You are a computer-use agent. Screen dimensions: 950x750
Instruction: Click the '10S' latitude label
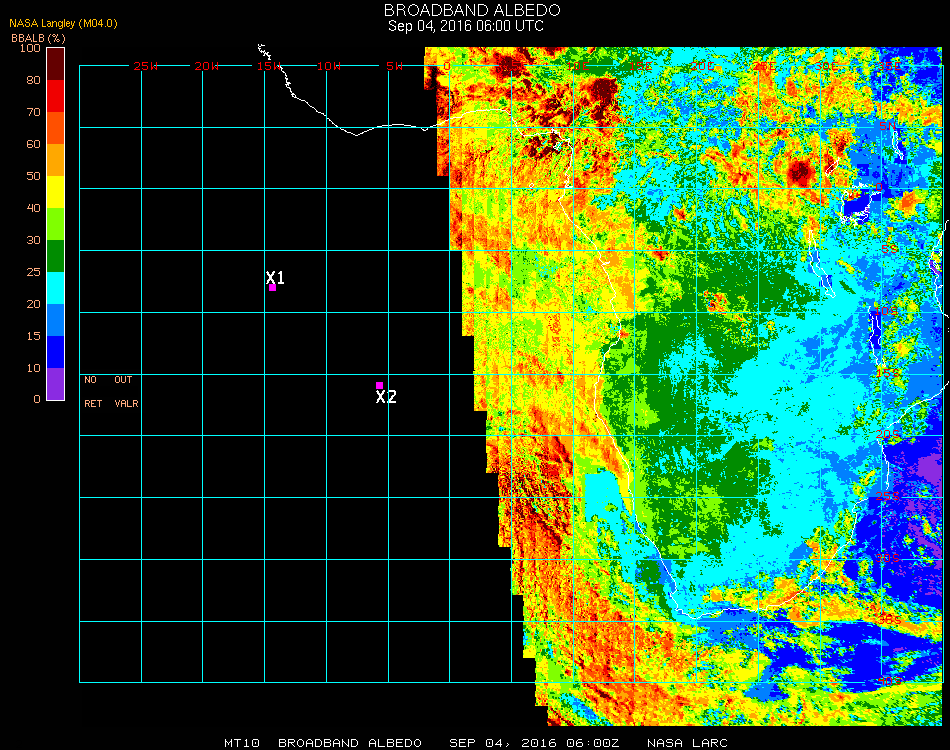886,311
